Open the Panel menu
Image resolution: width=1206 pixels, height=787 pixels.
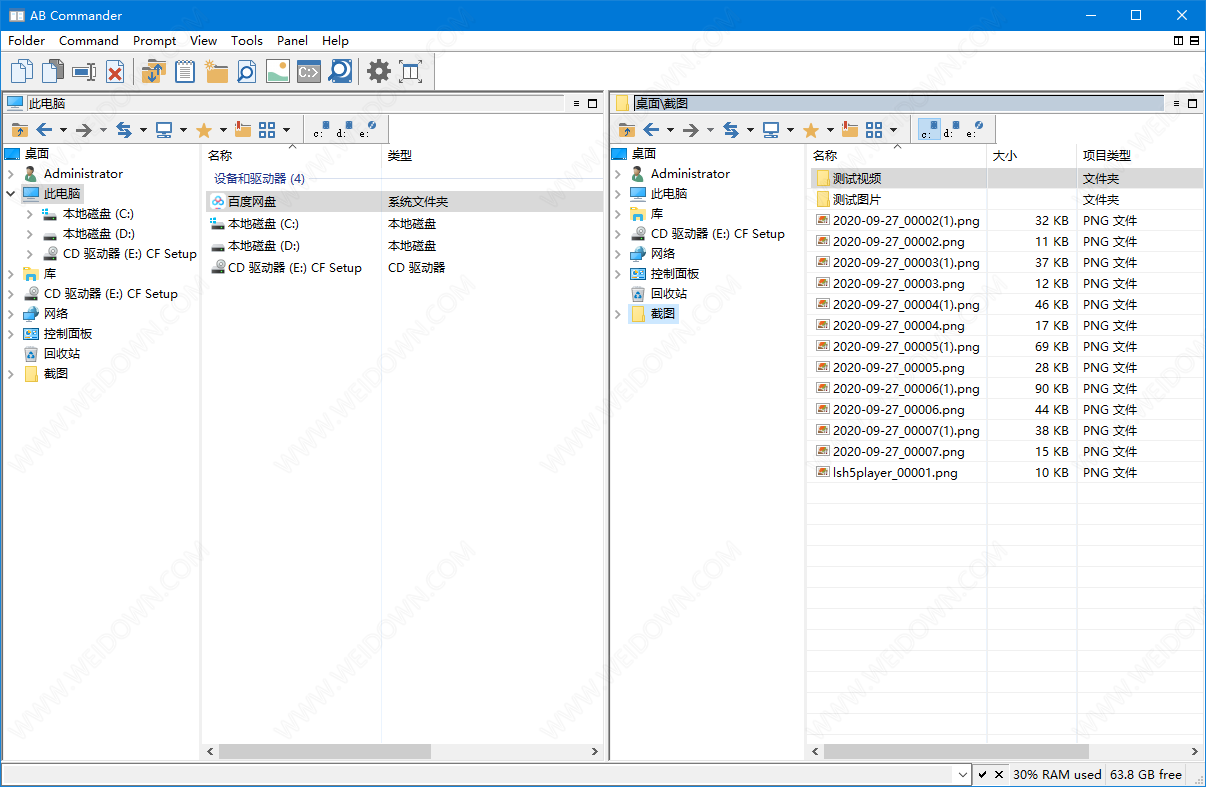292,41
